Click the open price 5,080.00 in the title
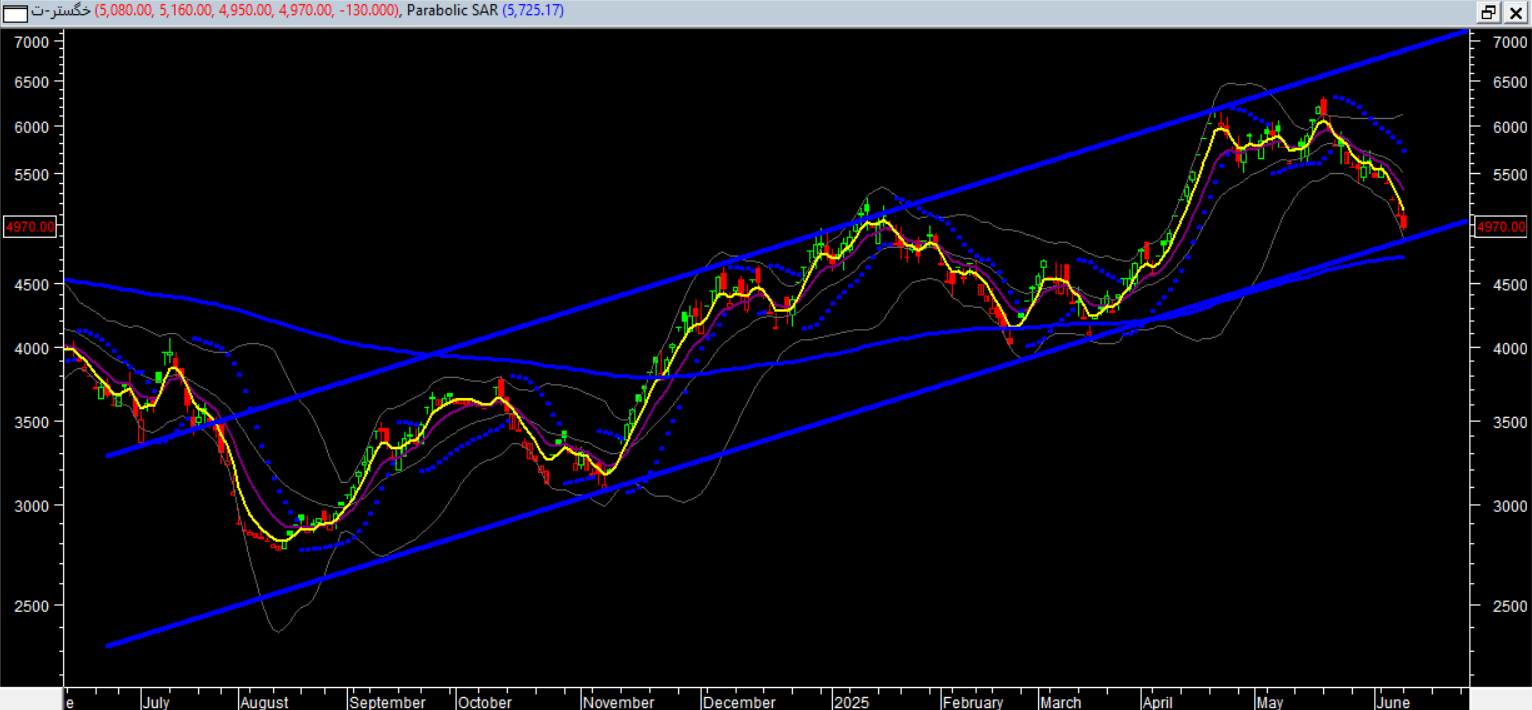This screenshot has height=710, width=1532. pyautogui.click(x=124, y=10)
